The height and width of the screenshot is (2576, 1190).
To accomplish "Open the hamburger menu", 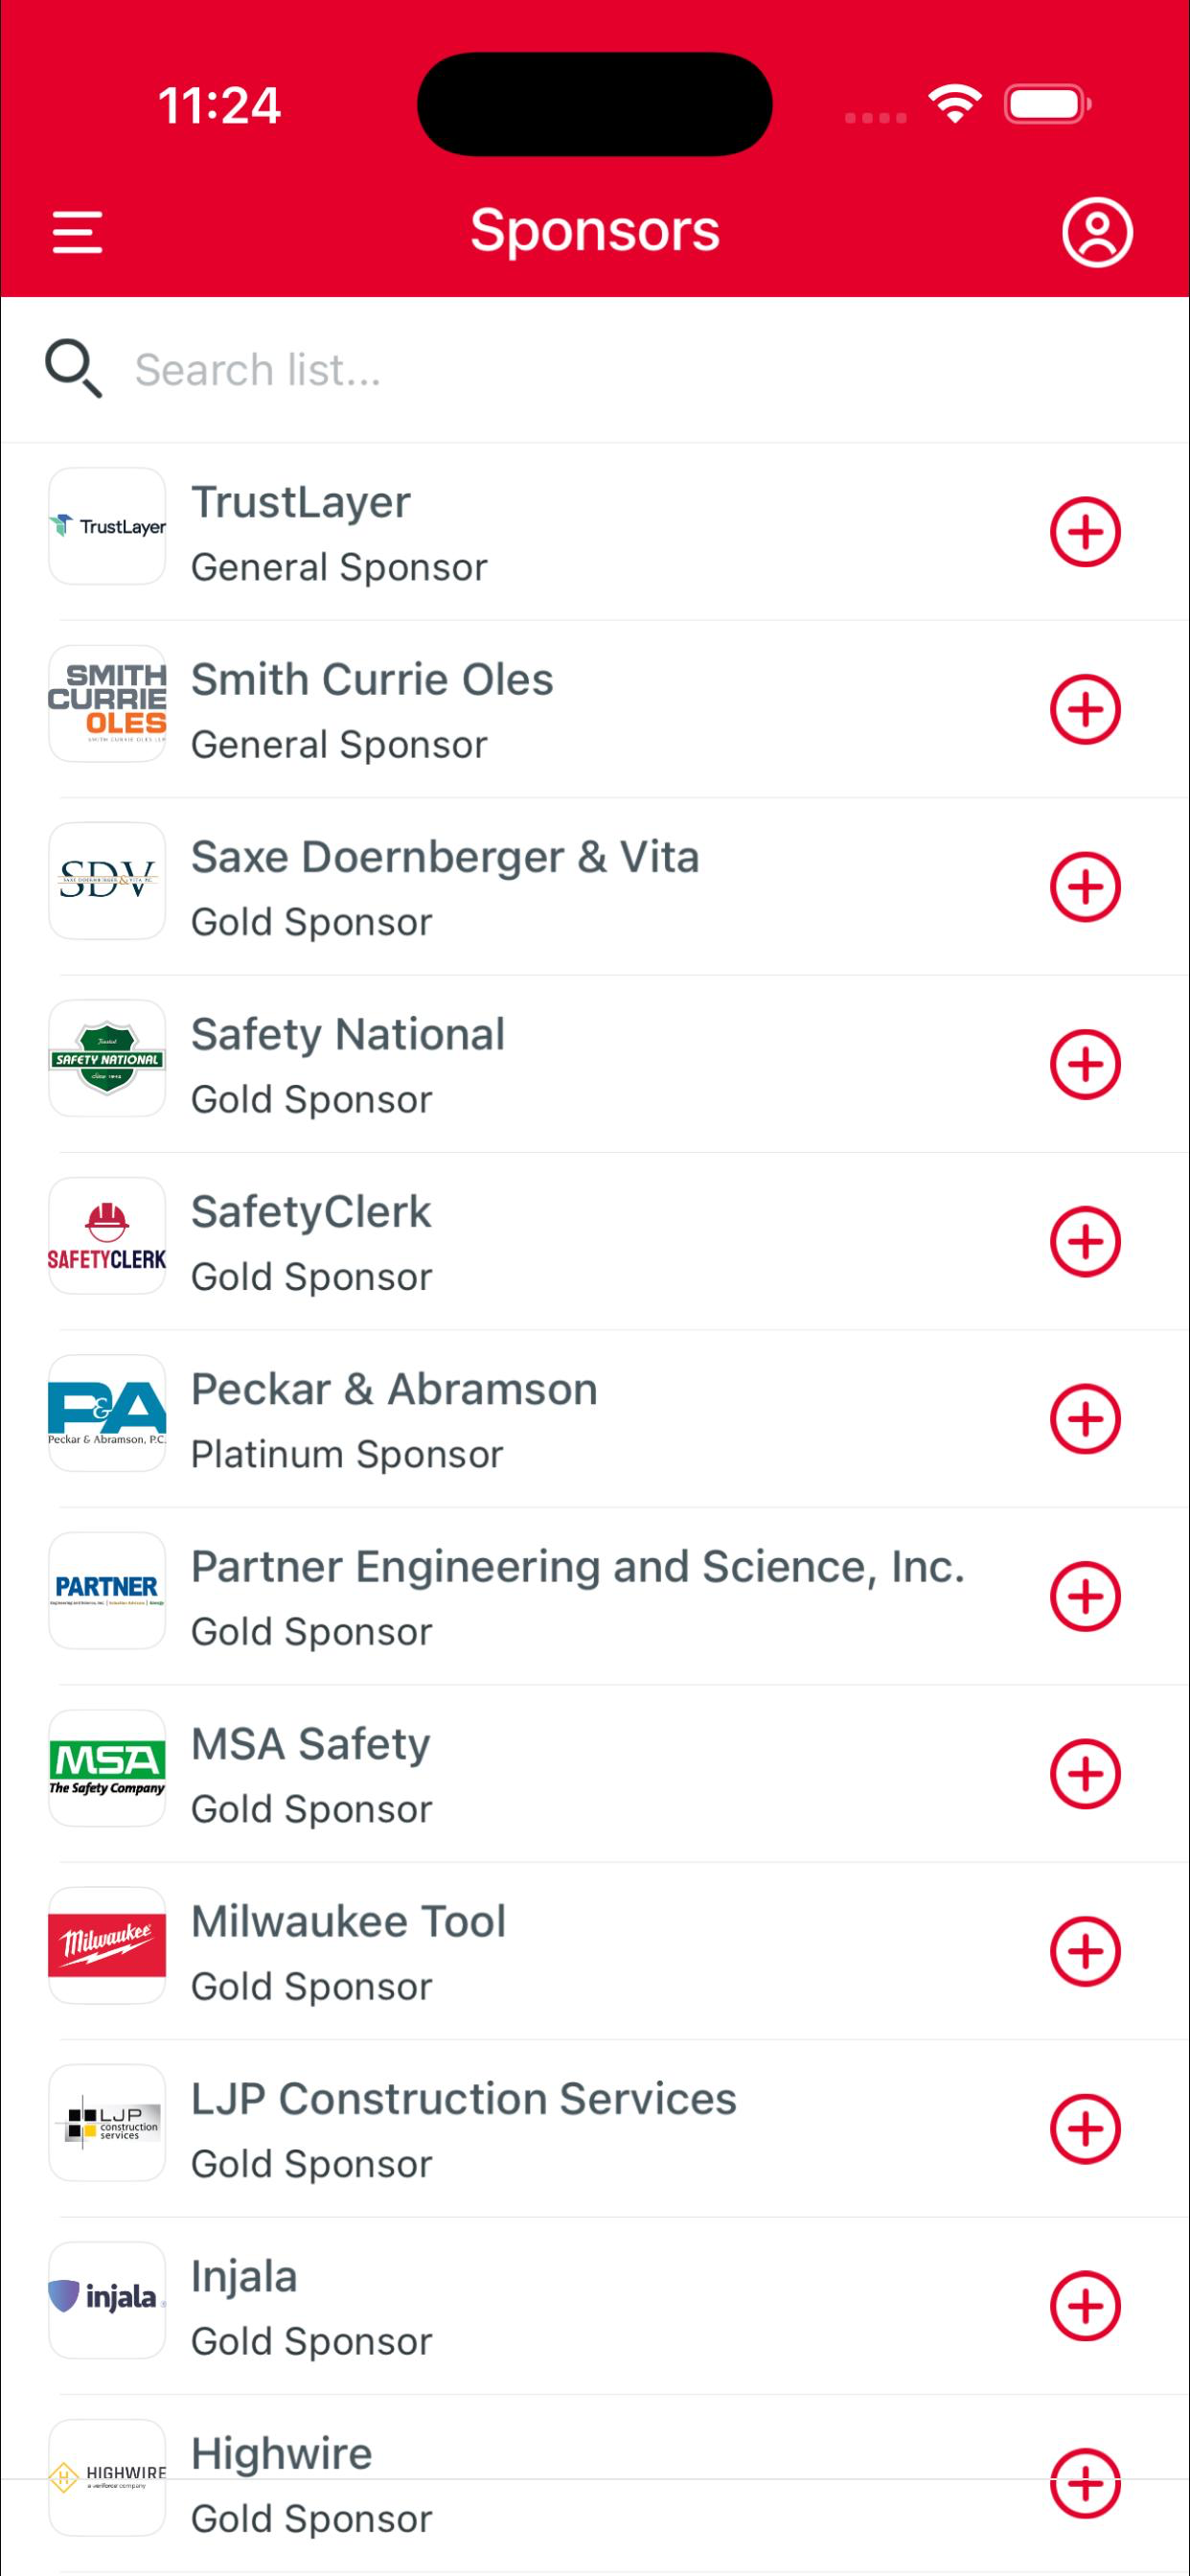I will click(x=77, y=232).
